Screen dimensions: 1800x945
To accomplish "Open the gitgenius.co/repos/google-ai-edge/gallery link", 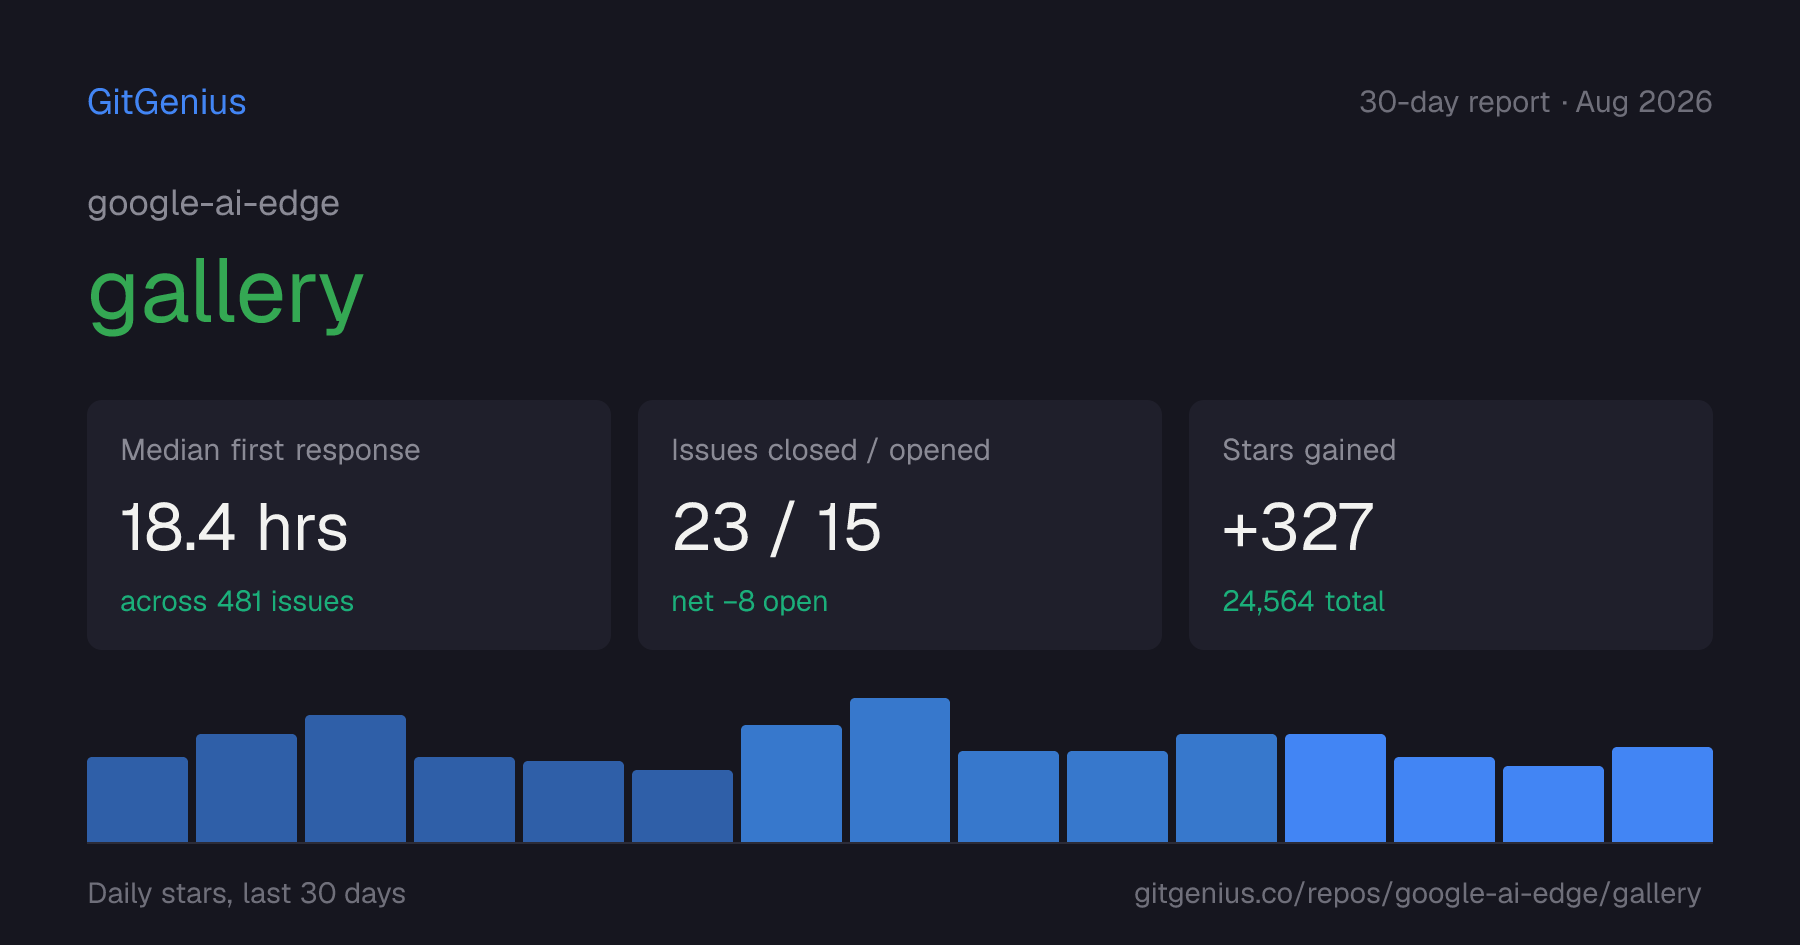I will coord(1417,893).
